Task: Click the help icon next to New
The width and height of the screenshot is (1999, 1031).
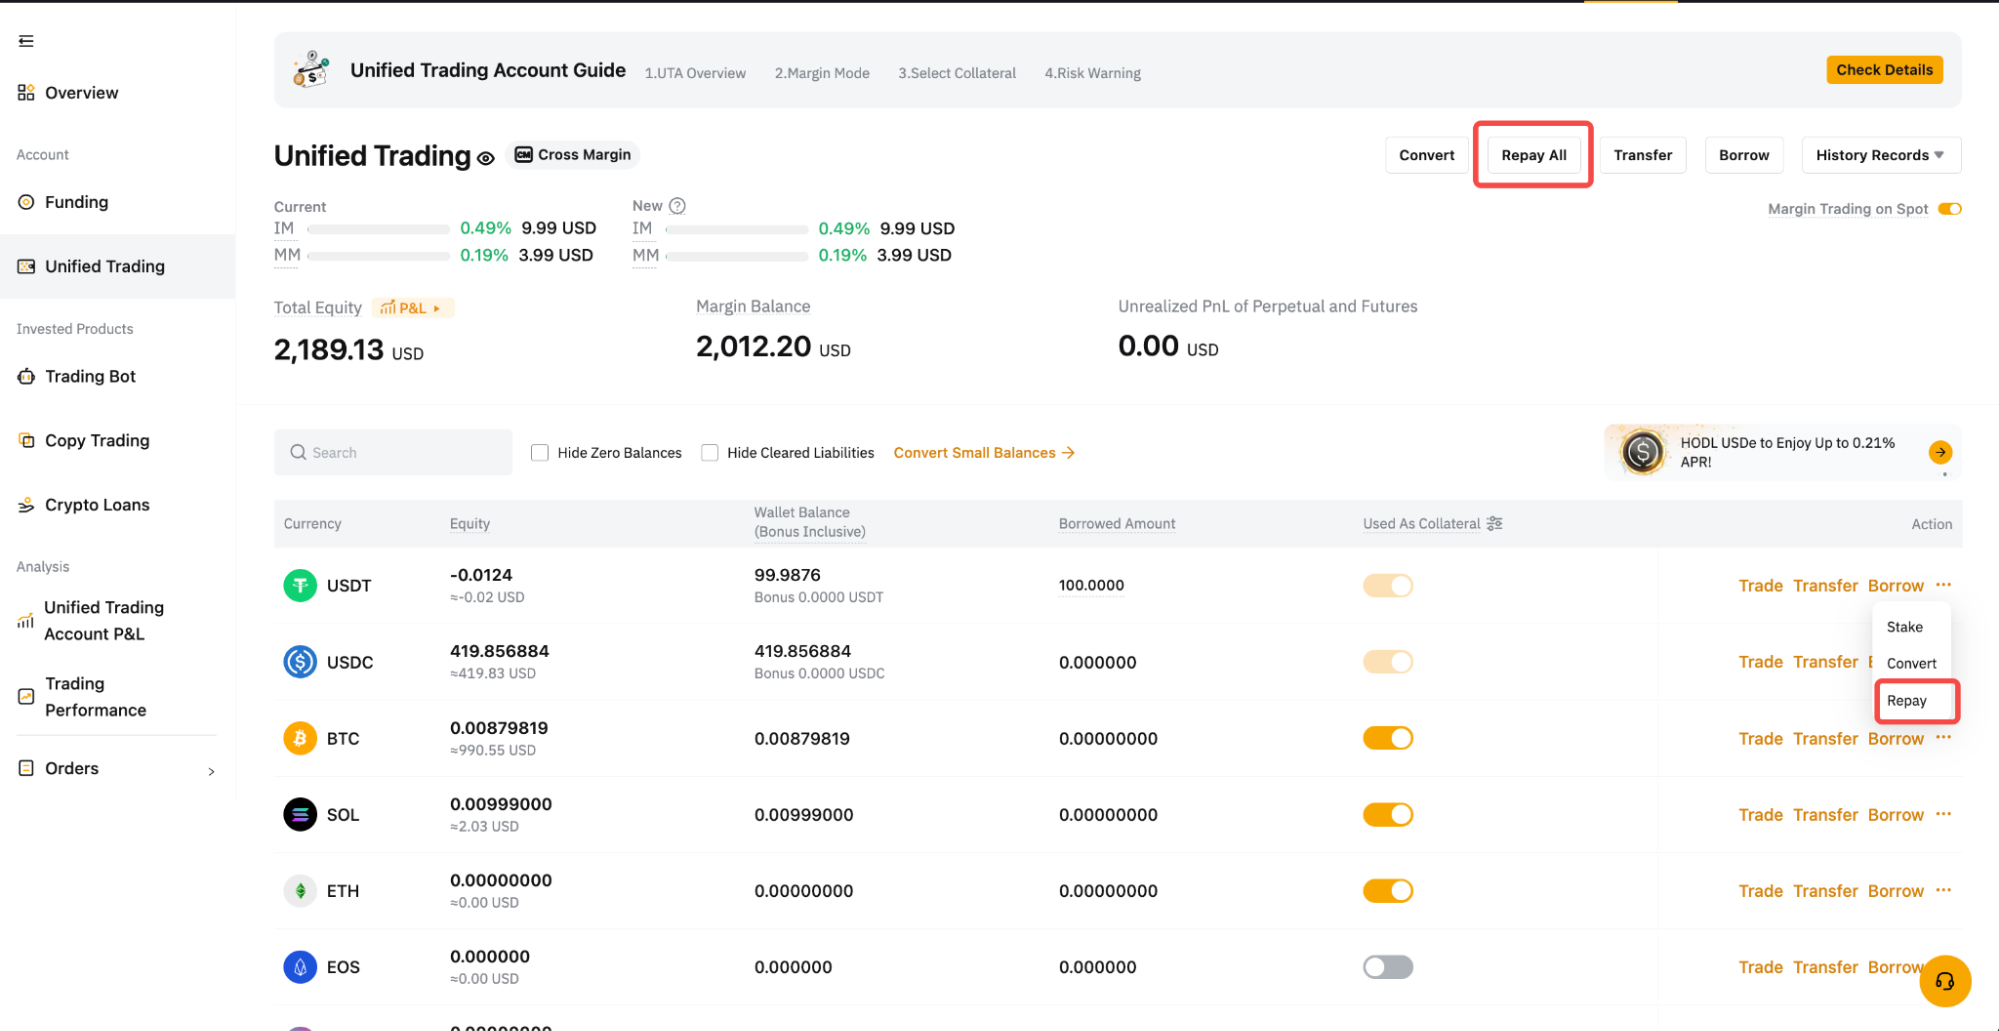Action: click(x=677, y=206)
